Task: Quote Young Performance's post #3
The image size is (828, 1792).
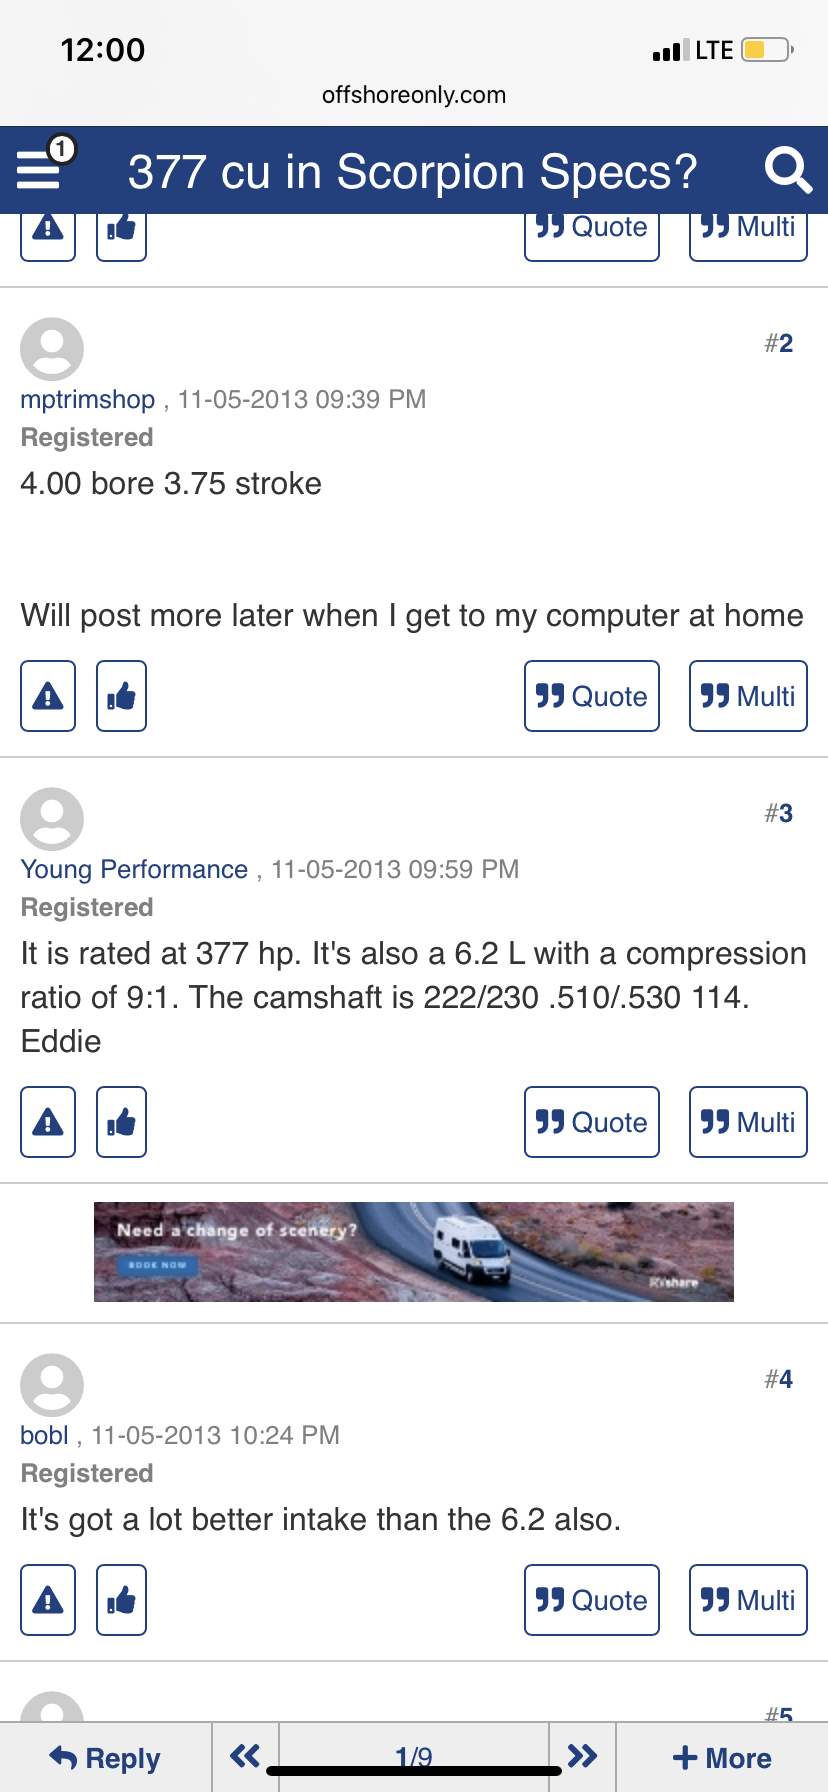Action: click(592, 1122)
